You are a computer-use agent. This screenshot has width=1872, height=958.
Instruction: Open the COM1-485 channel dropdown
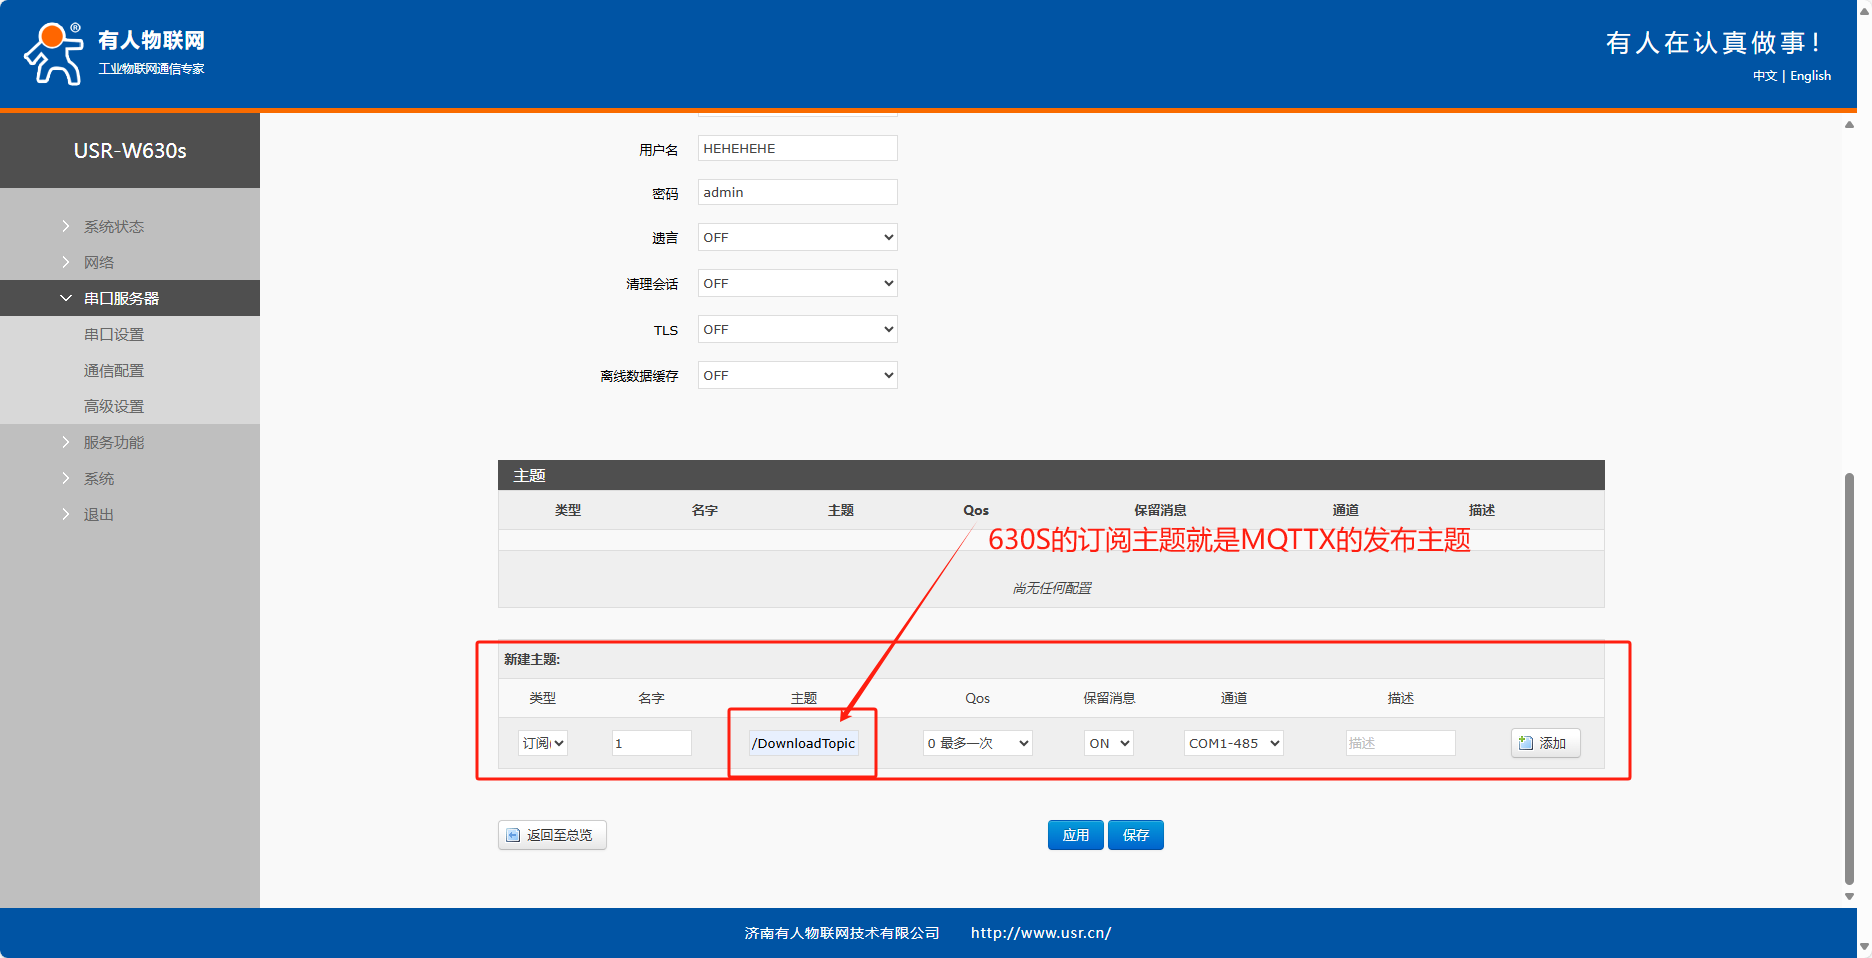click(x=1233, y=743)
